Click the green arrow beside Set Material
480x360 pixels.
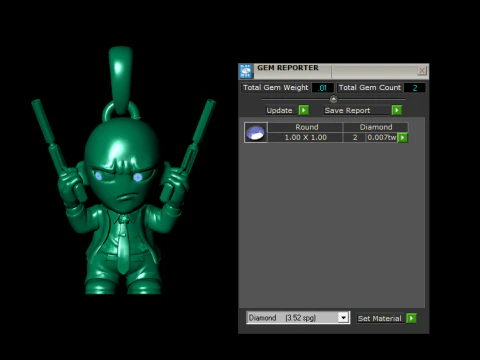pyautogui.click(x=412, y=318)
